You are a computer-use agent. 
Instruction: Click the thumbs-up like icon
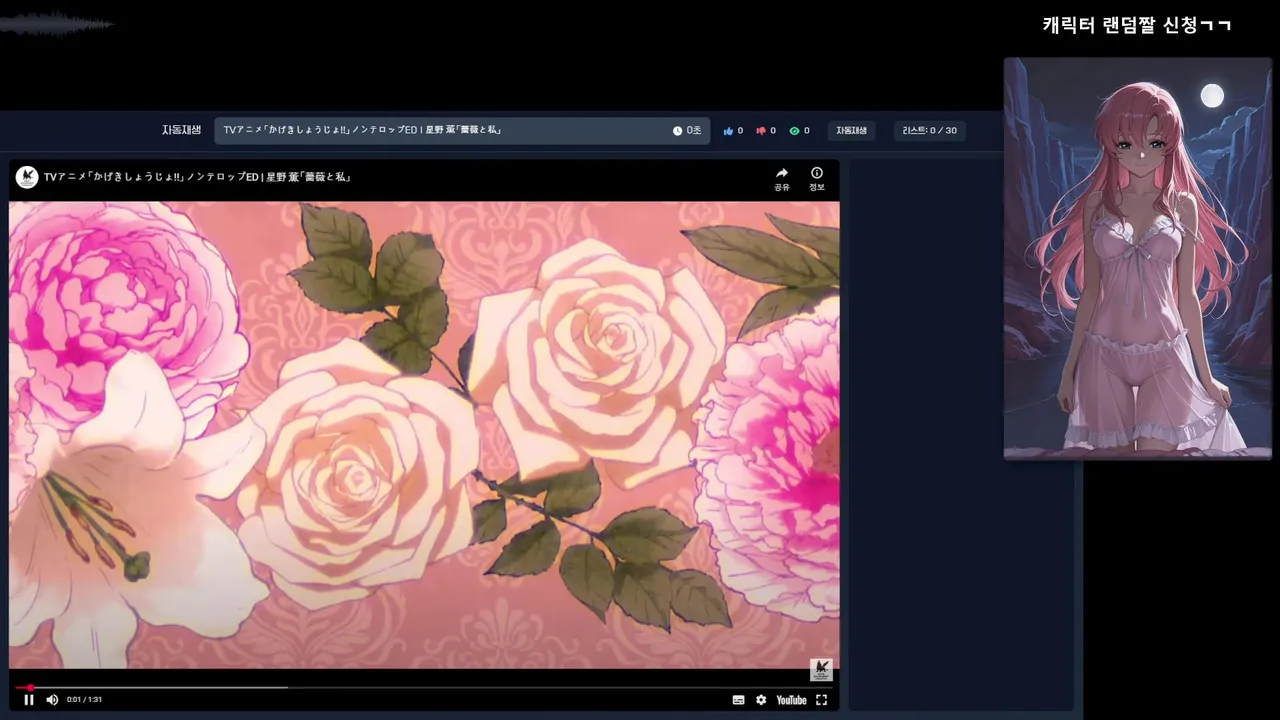(728, 131)
